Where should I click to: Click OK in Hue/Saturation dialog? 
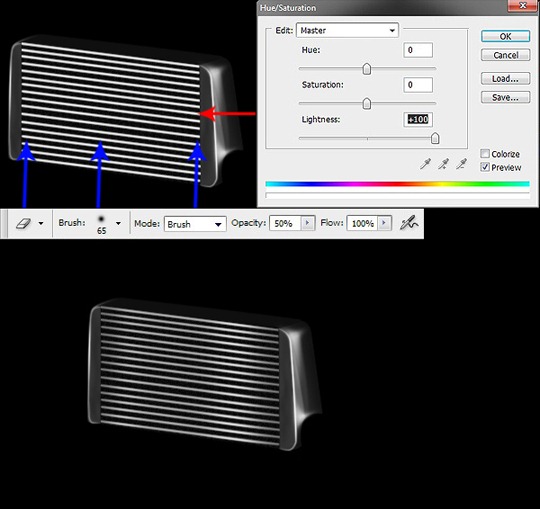click(x=505, y=37)
